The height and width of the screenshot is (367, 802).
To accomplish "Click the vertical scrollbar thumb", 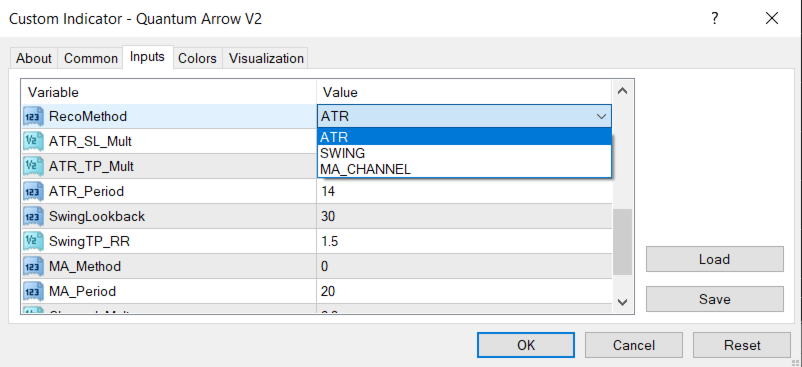I will [622, 242].
